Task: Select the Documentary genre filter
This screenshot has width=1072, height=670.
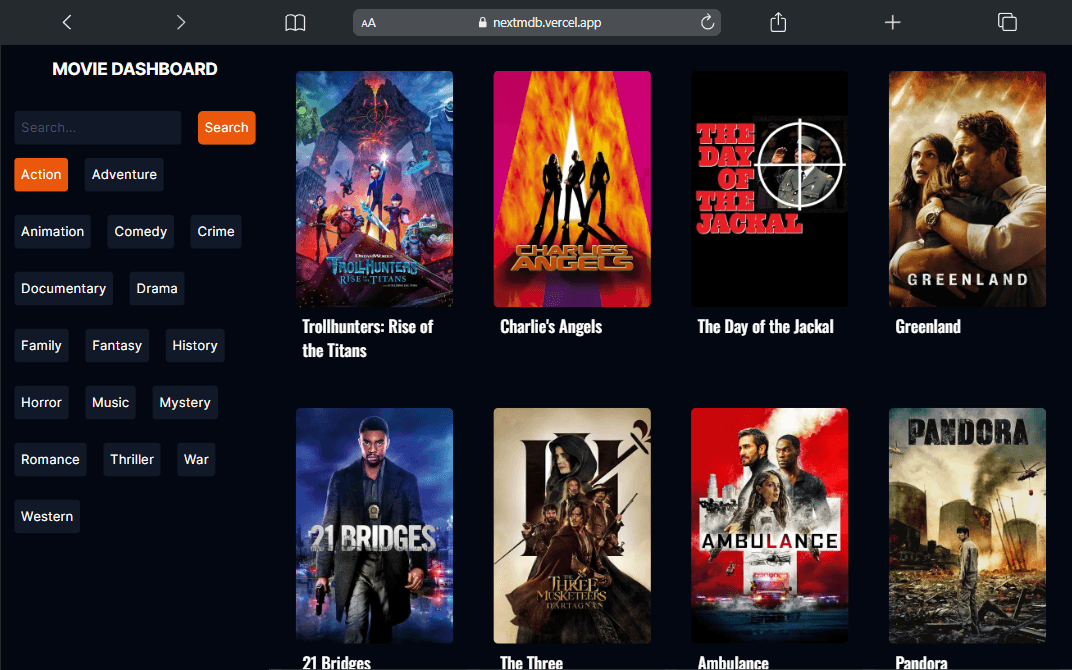Action: pyautogui.click(x=63, y=288)
